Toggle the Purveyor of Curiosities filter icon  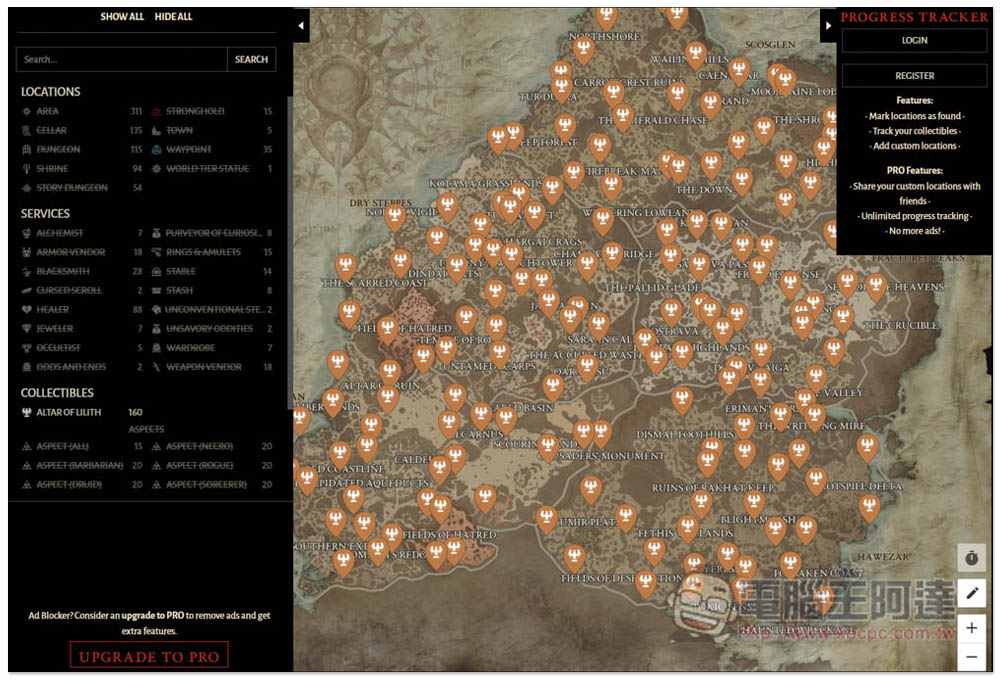tap(156, 233)
